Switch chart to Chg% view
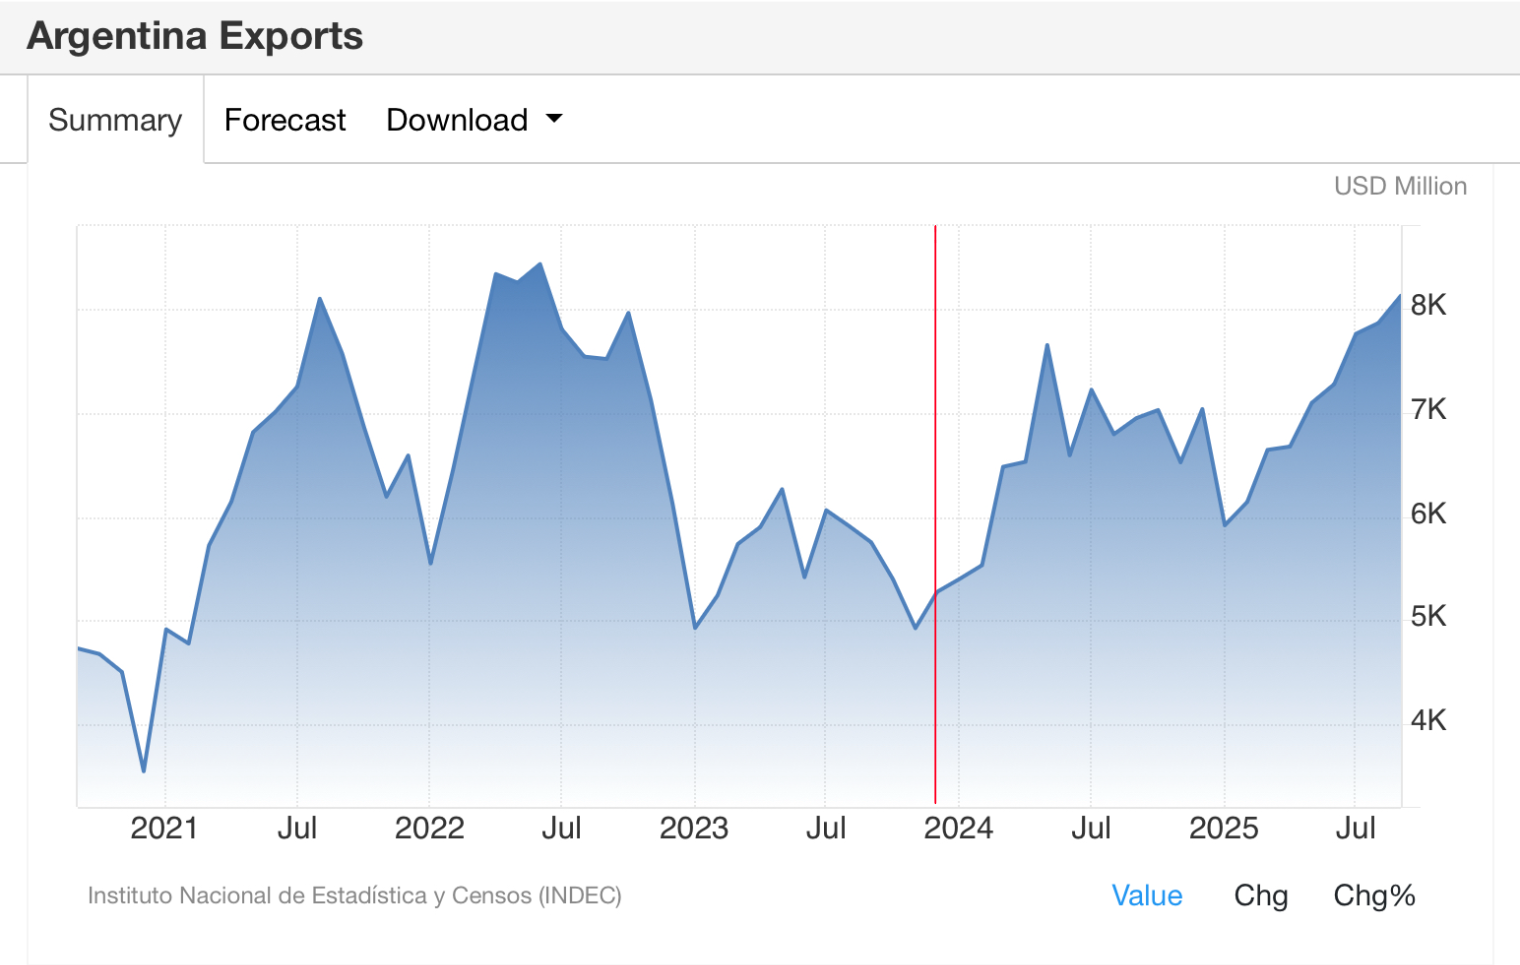1520x965 pixels. (x=1374, y=895)
